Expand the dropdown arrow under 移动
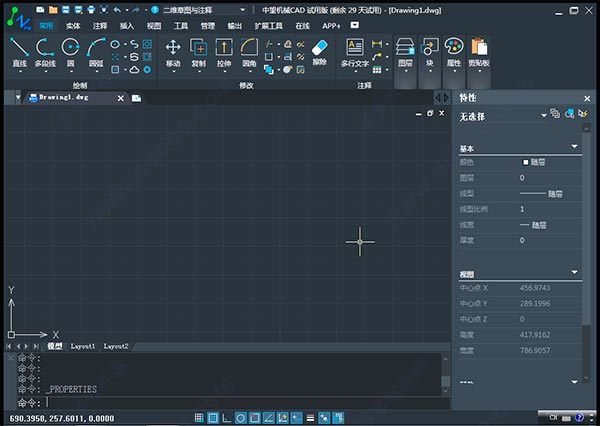The image size is (600, 426). 173,72
